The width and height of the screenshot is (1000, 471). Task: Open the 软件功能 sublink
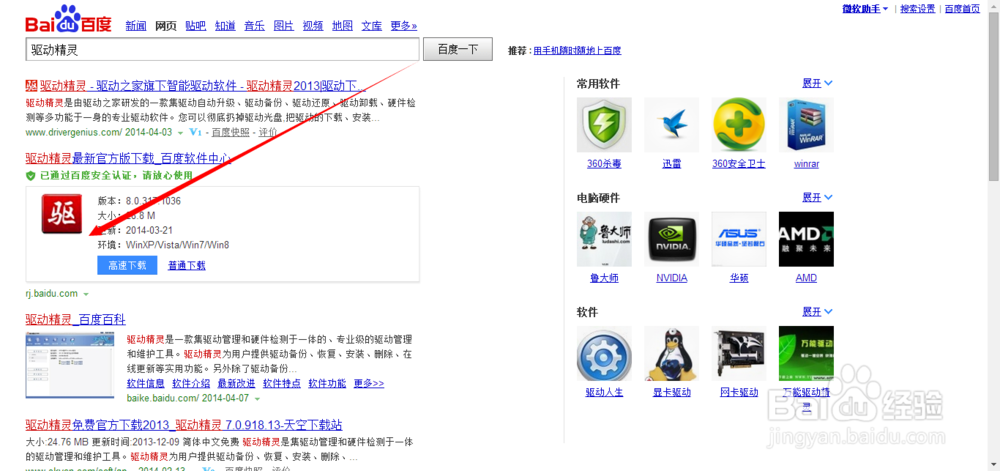327,384
